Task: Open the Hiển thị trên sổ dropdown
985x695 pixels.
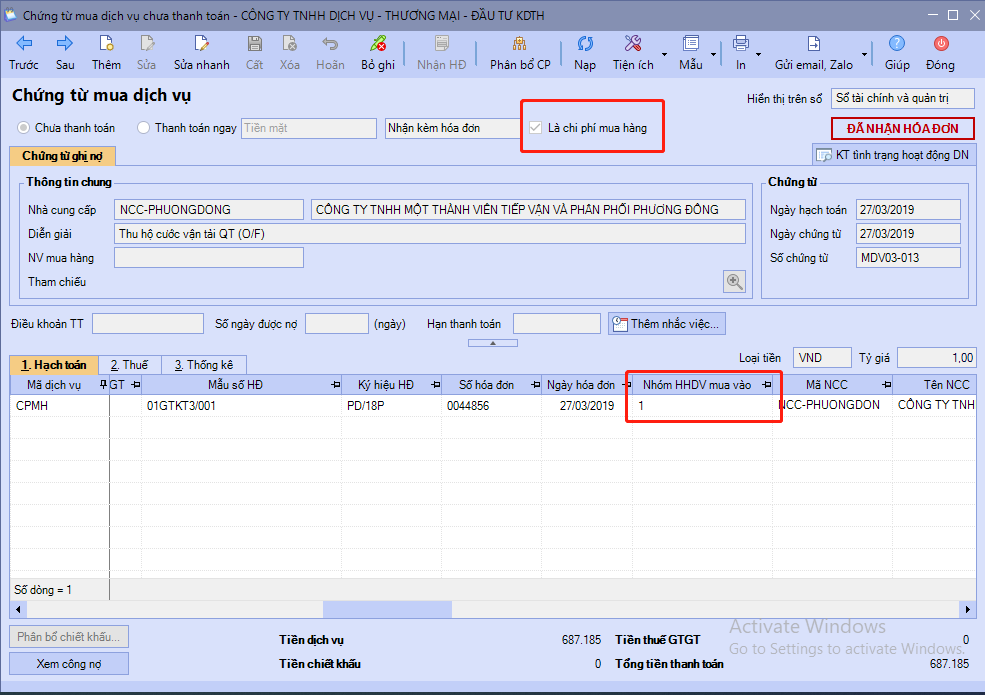Action: pyautogui.click(x=902, y=98)
